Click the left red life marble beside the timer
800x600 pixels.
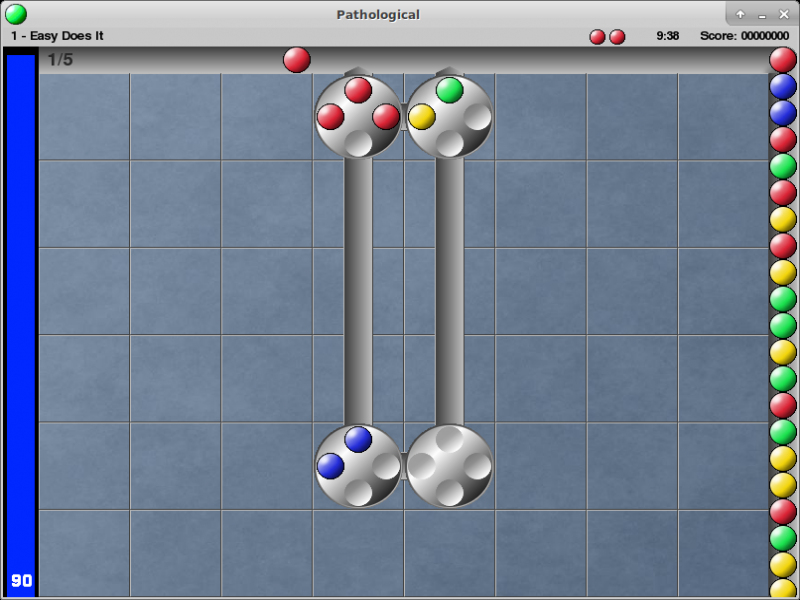coord(597,37)
